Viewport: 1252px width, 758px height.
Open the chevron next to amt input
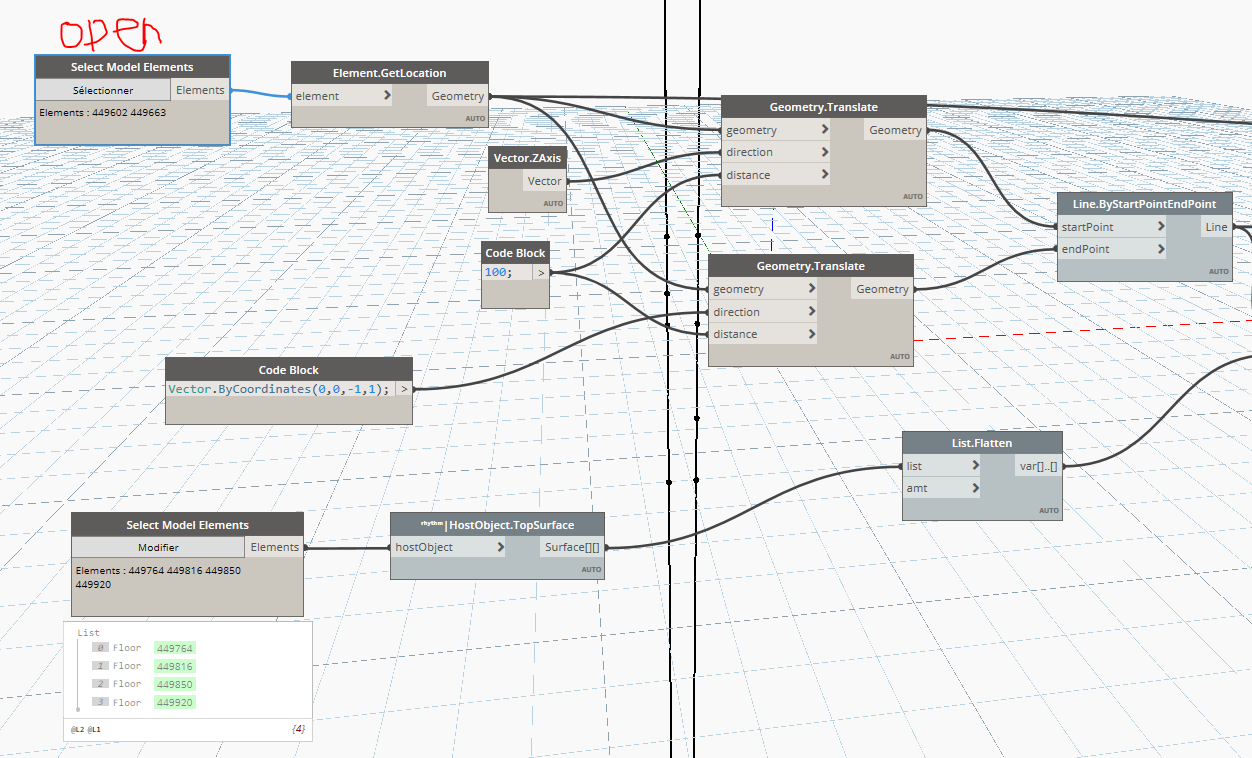coord(975,488)
